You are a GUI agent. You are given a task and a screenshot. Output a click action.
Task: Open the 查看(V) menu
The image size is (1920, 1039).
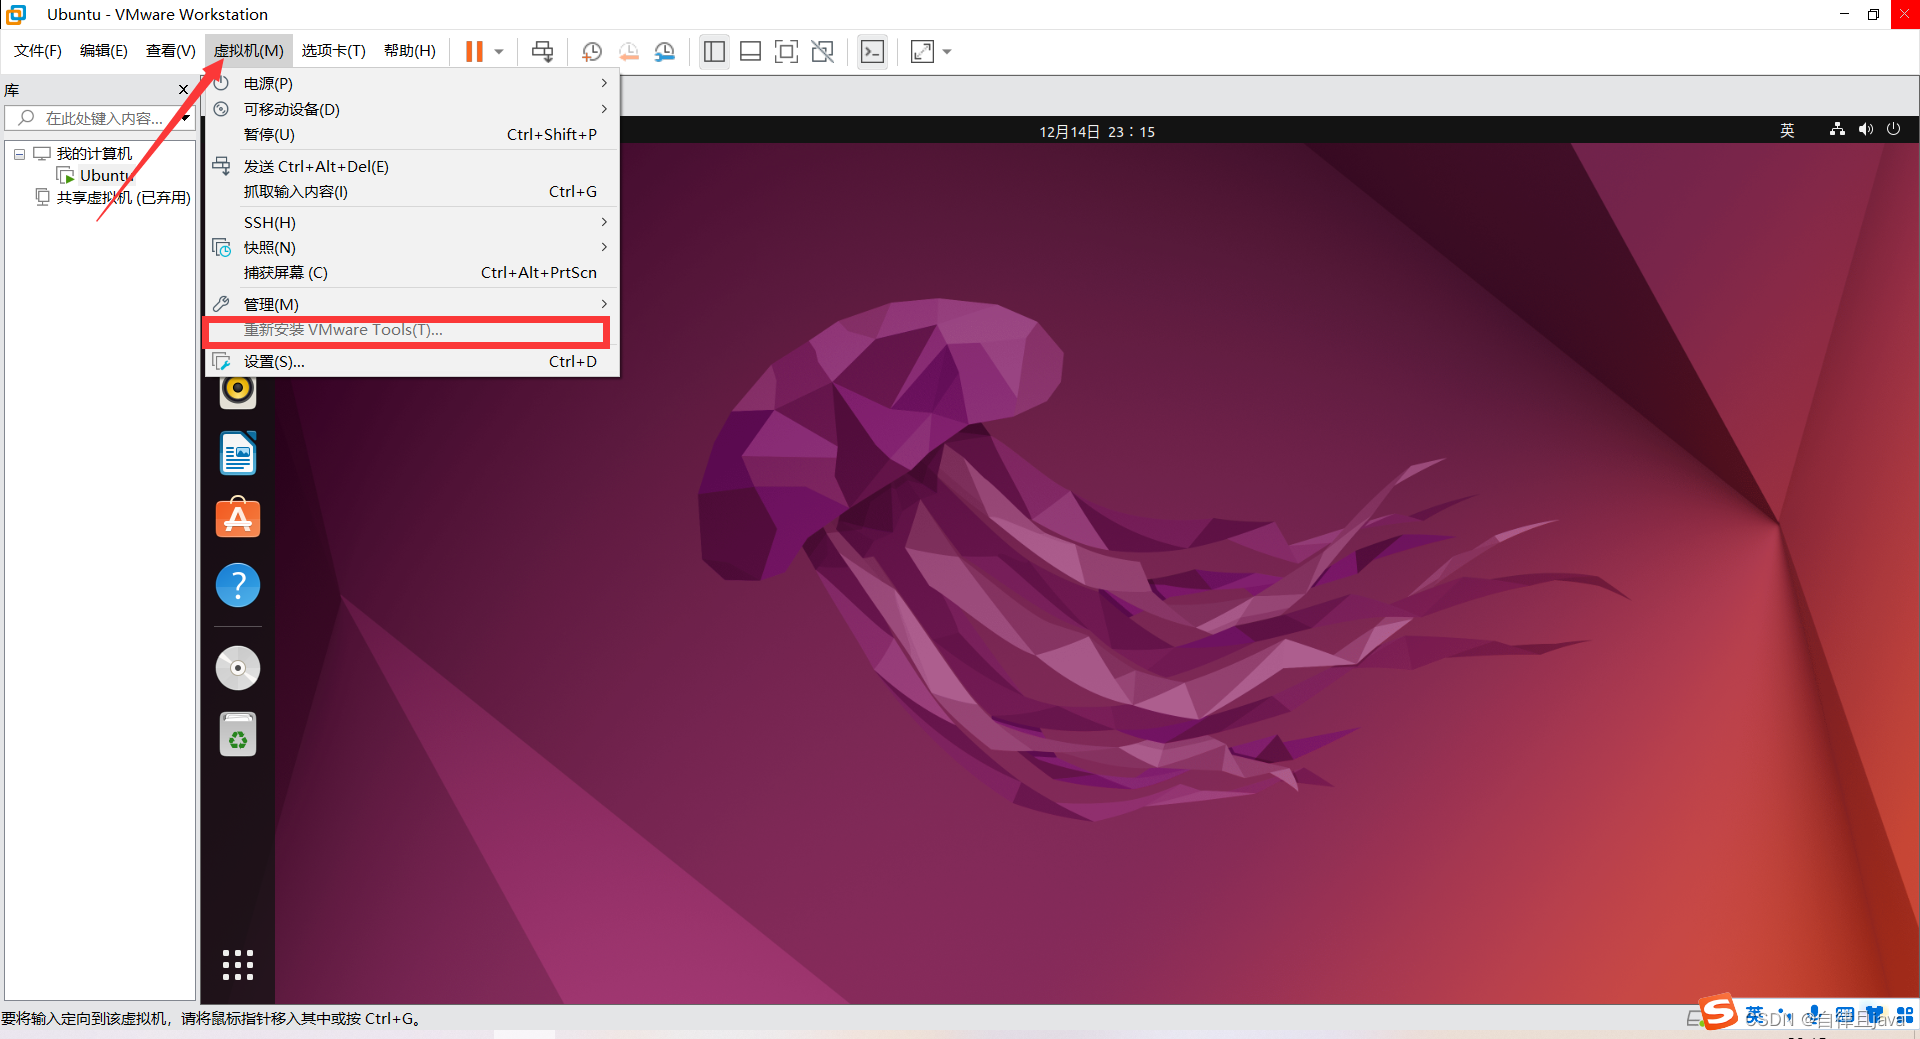(171, 51)
